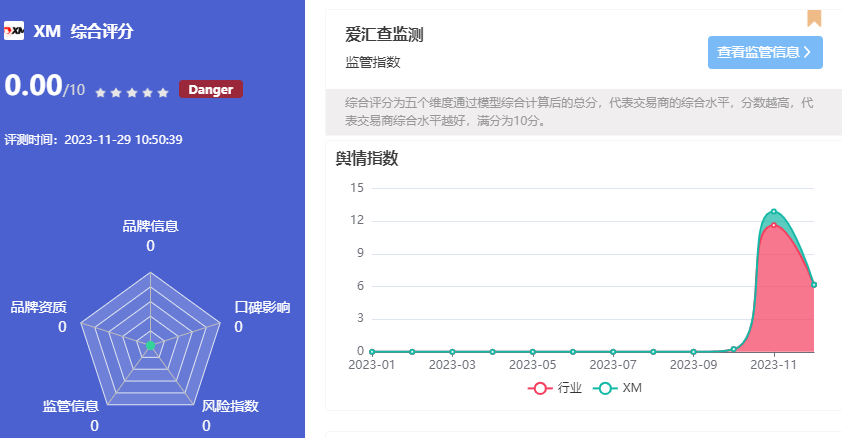The image size is (842, 438).
Task: Click the five-star rating row
Action: click(132, 93)
